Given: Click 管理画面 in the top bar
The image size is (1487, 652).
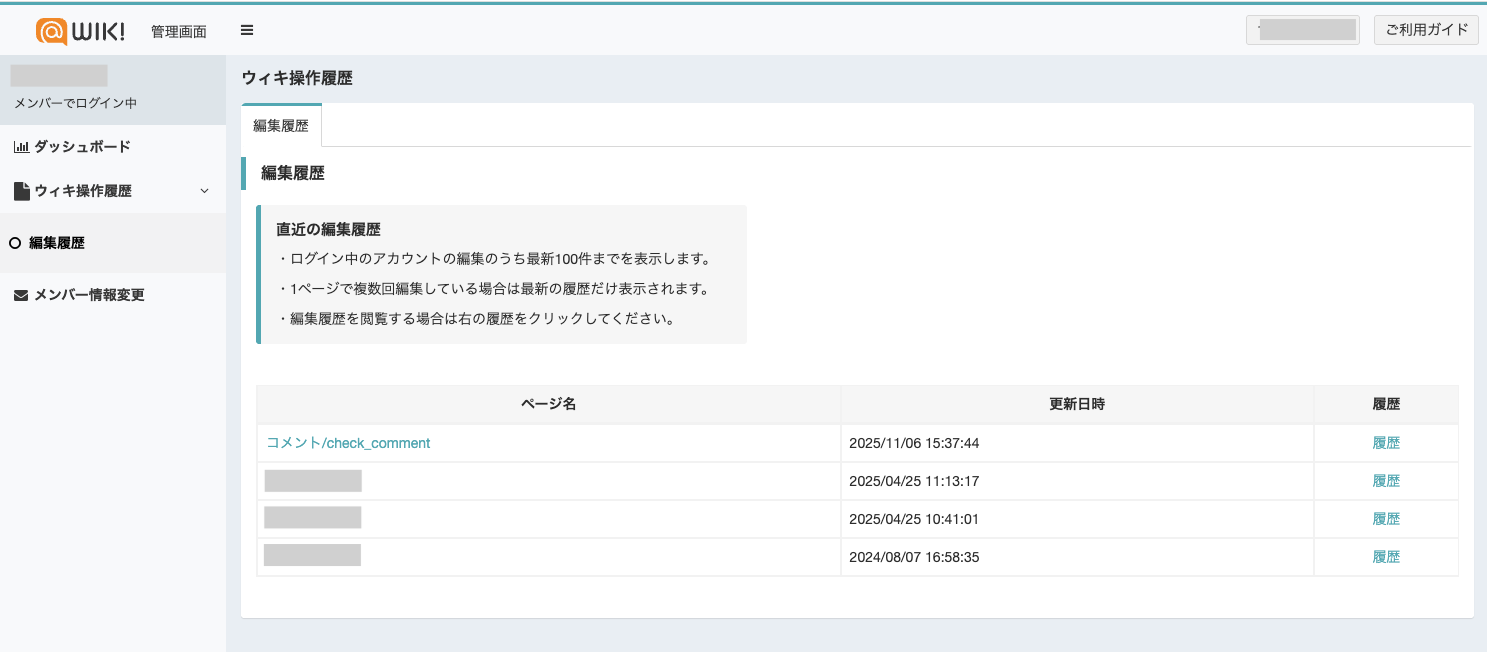Looking at the screenshot, I should (x=179, y=31).
